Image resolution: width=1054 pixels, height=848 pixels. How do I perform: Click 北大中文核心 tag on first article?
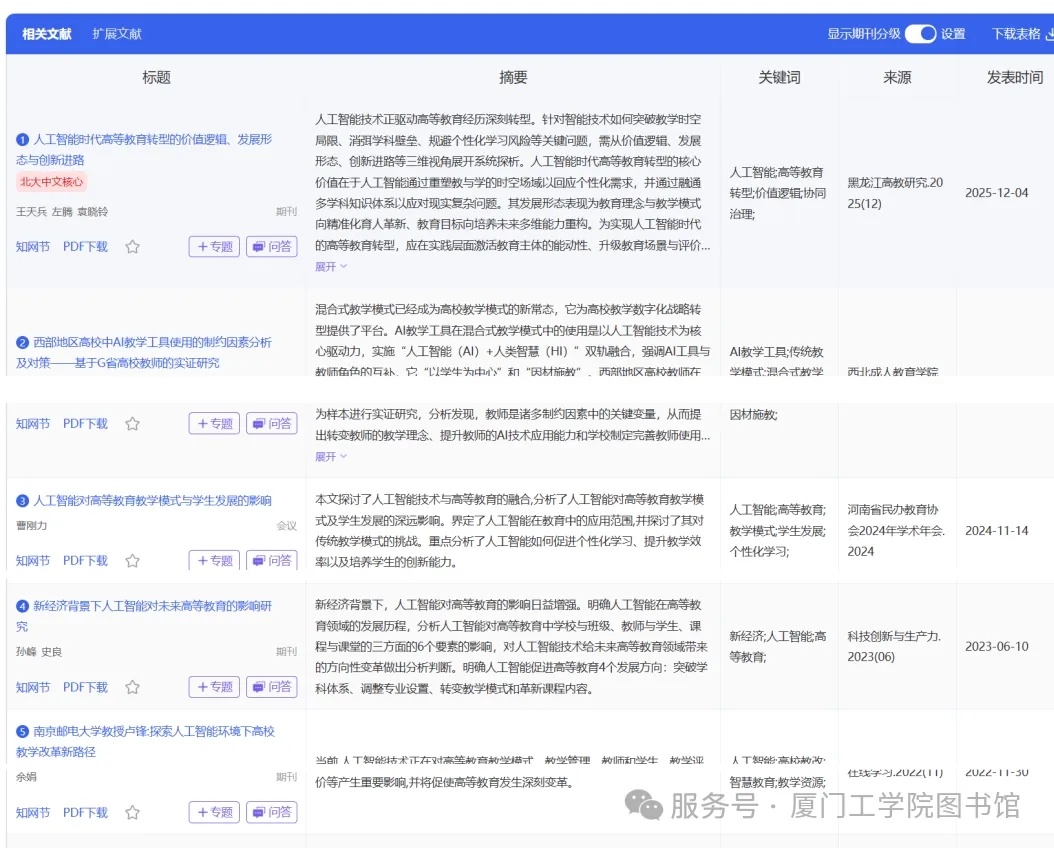click(x=52, y=182)
